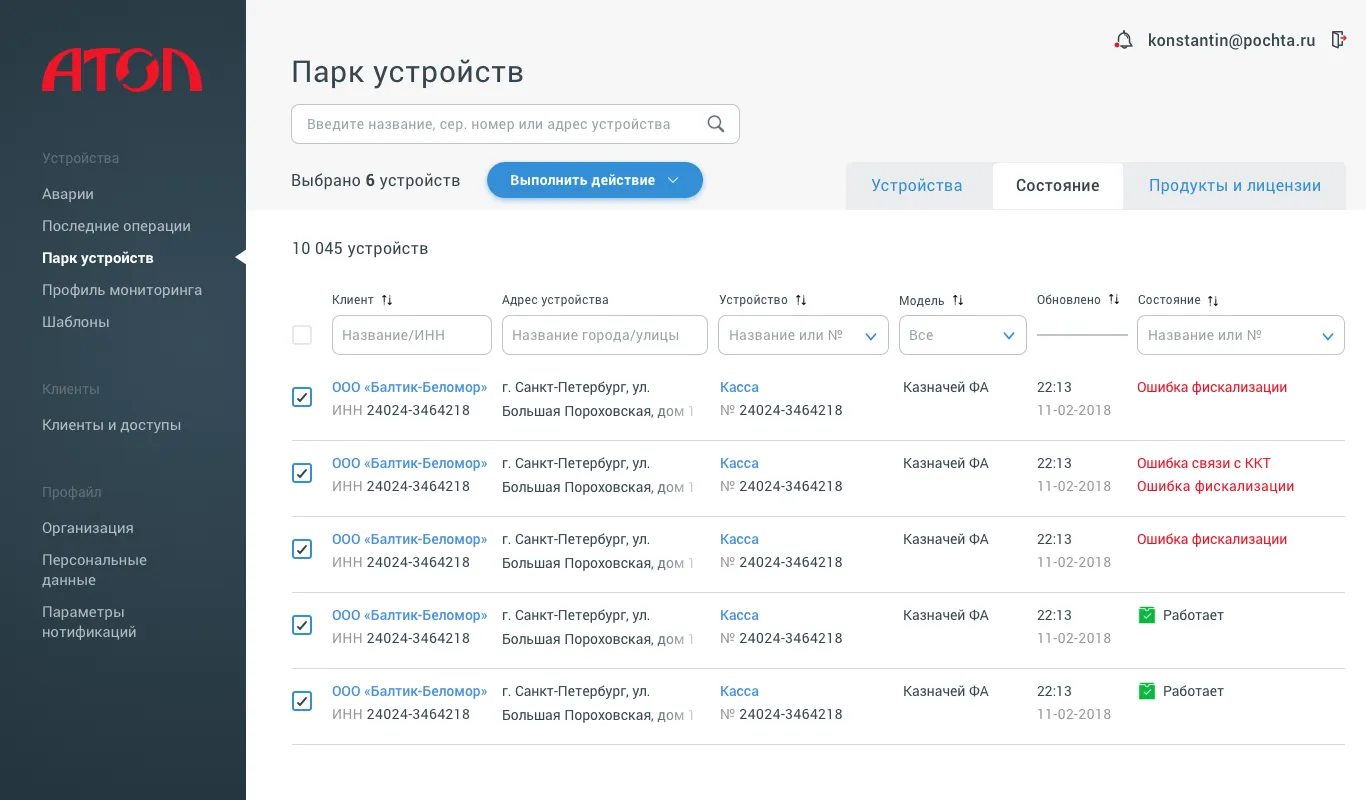This screenshot has height=800, width=1366.
Task: Click Казначей ФА model in the first row
Action: [946, 387]
